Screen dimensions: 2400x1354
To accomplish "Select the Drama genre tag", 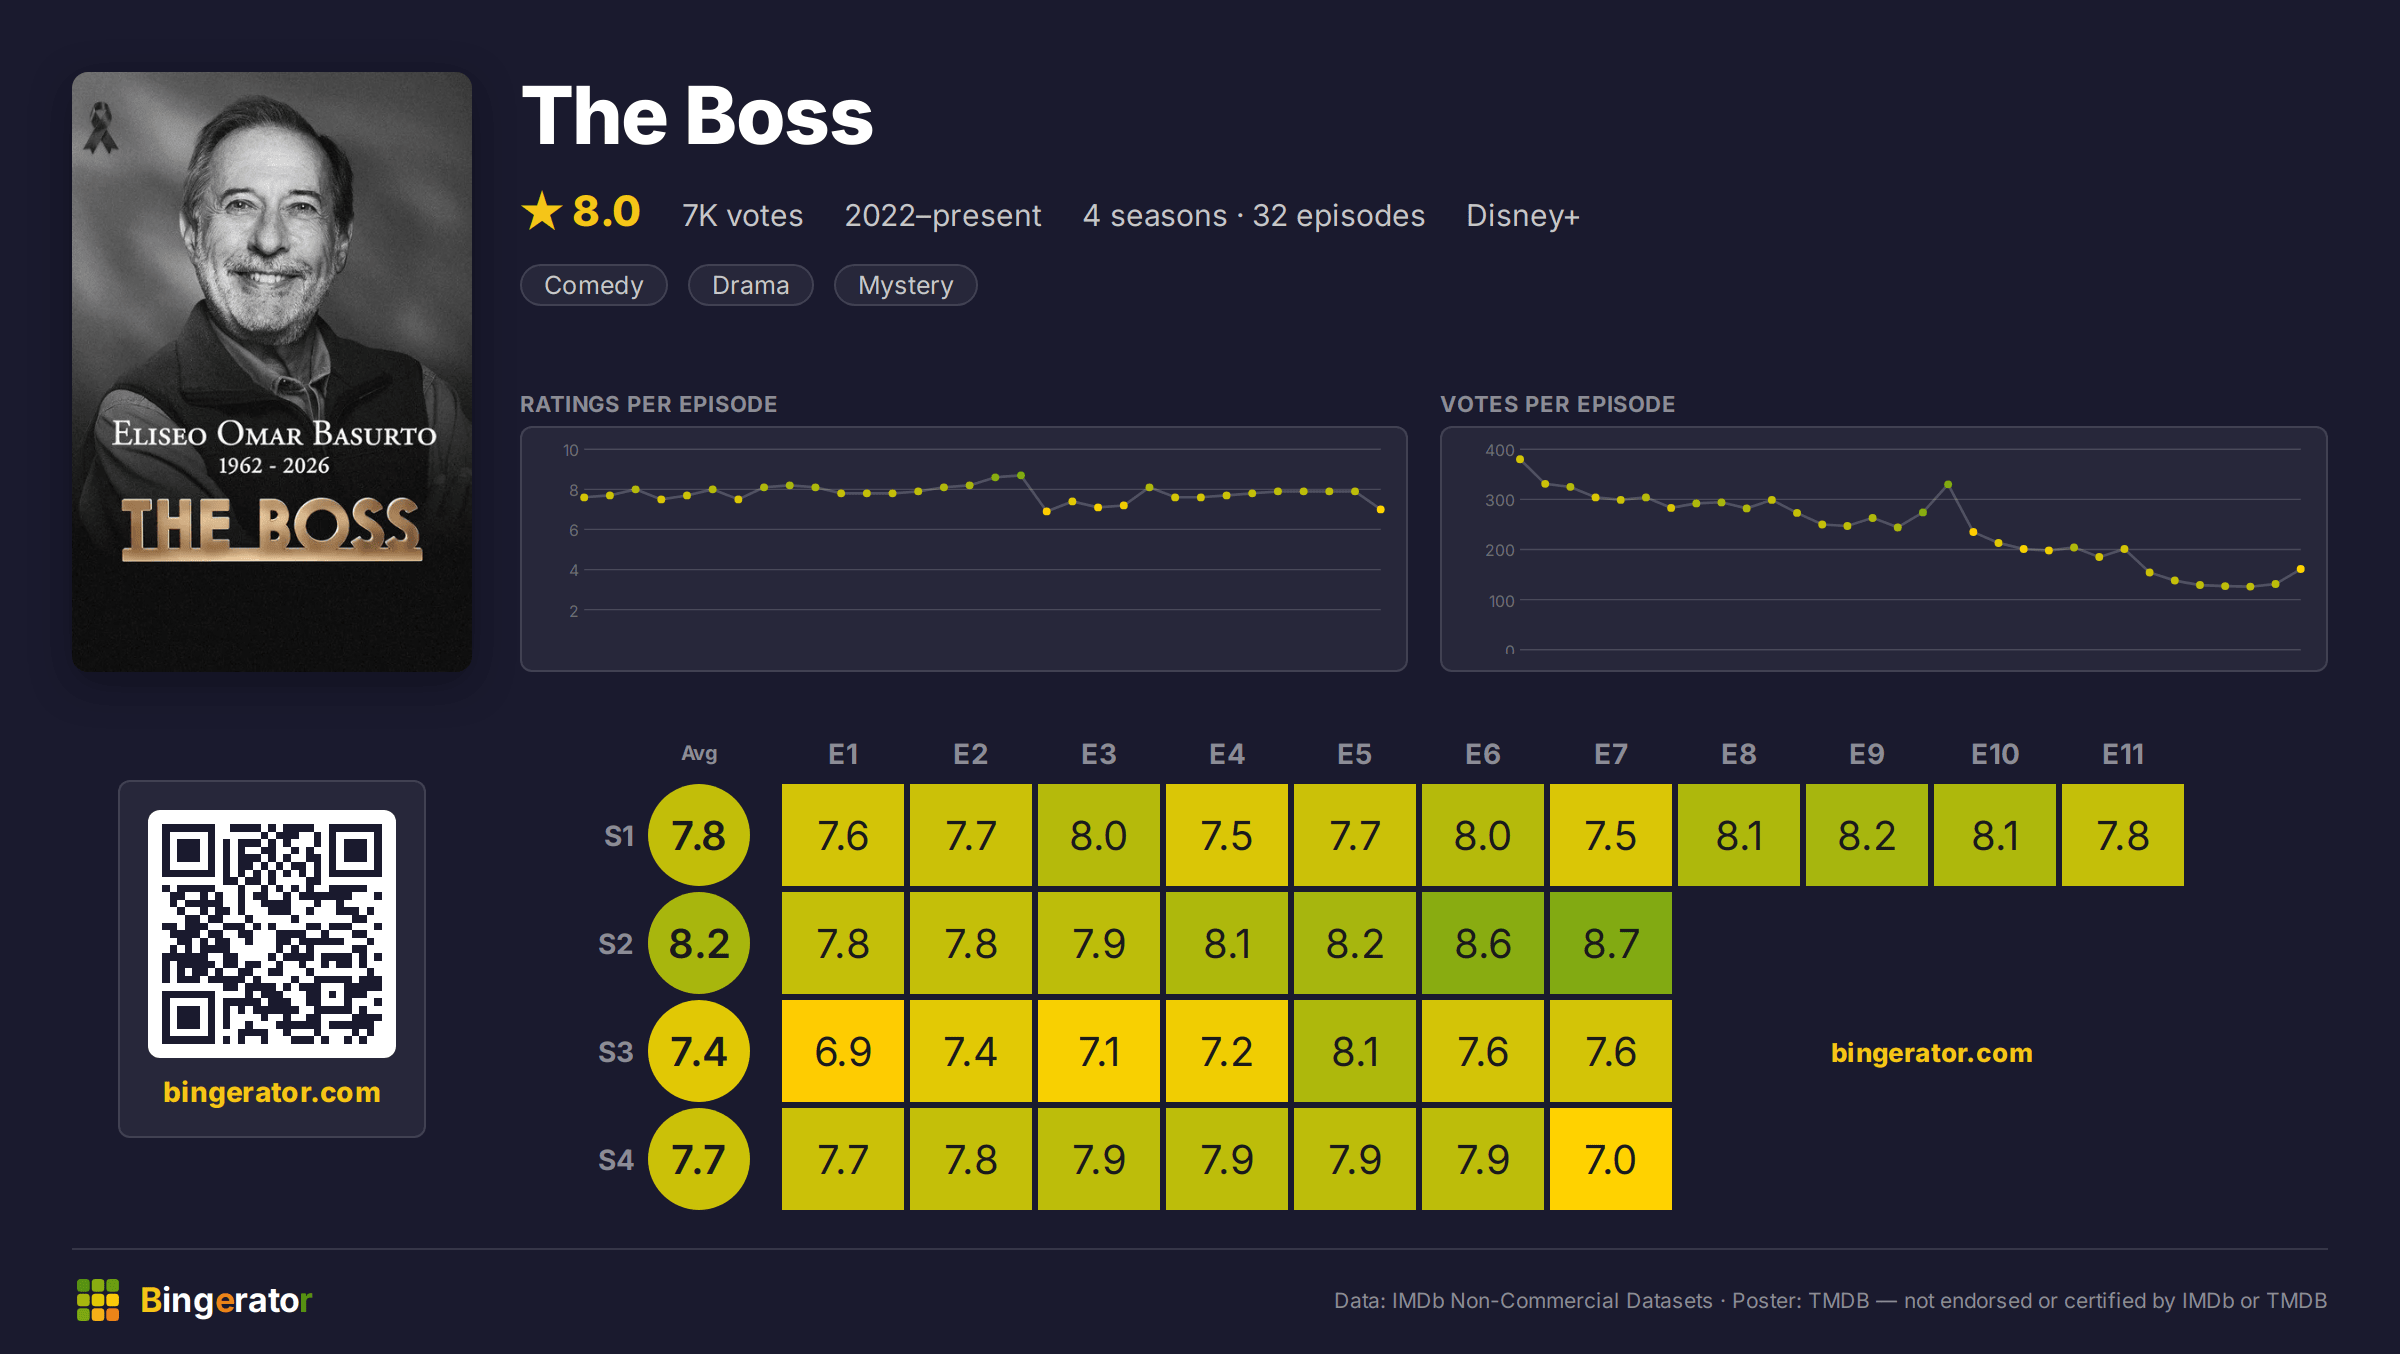I will [x=751, y=285].
